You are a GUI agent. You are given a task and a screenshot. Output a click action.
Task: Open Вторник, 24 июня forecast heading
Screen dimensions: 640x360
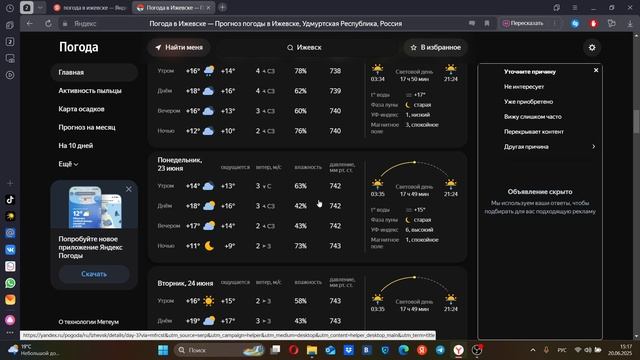185,283
